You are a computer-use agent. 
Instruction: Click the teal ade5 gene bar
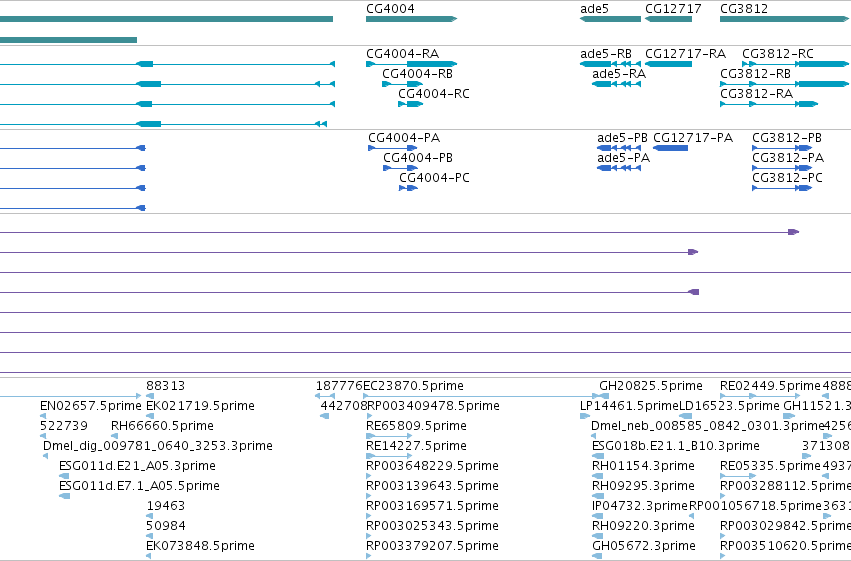point(611,19)
